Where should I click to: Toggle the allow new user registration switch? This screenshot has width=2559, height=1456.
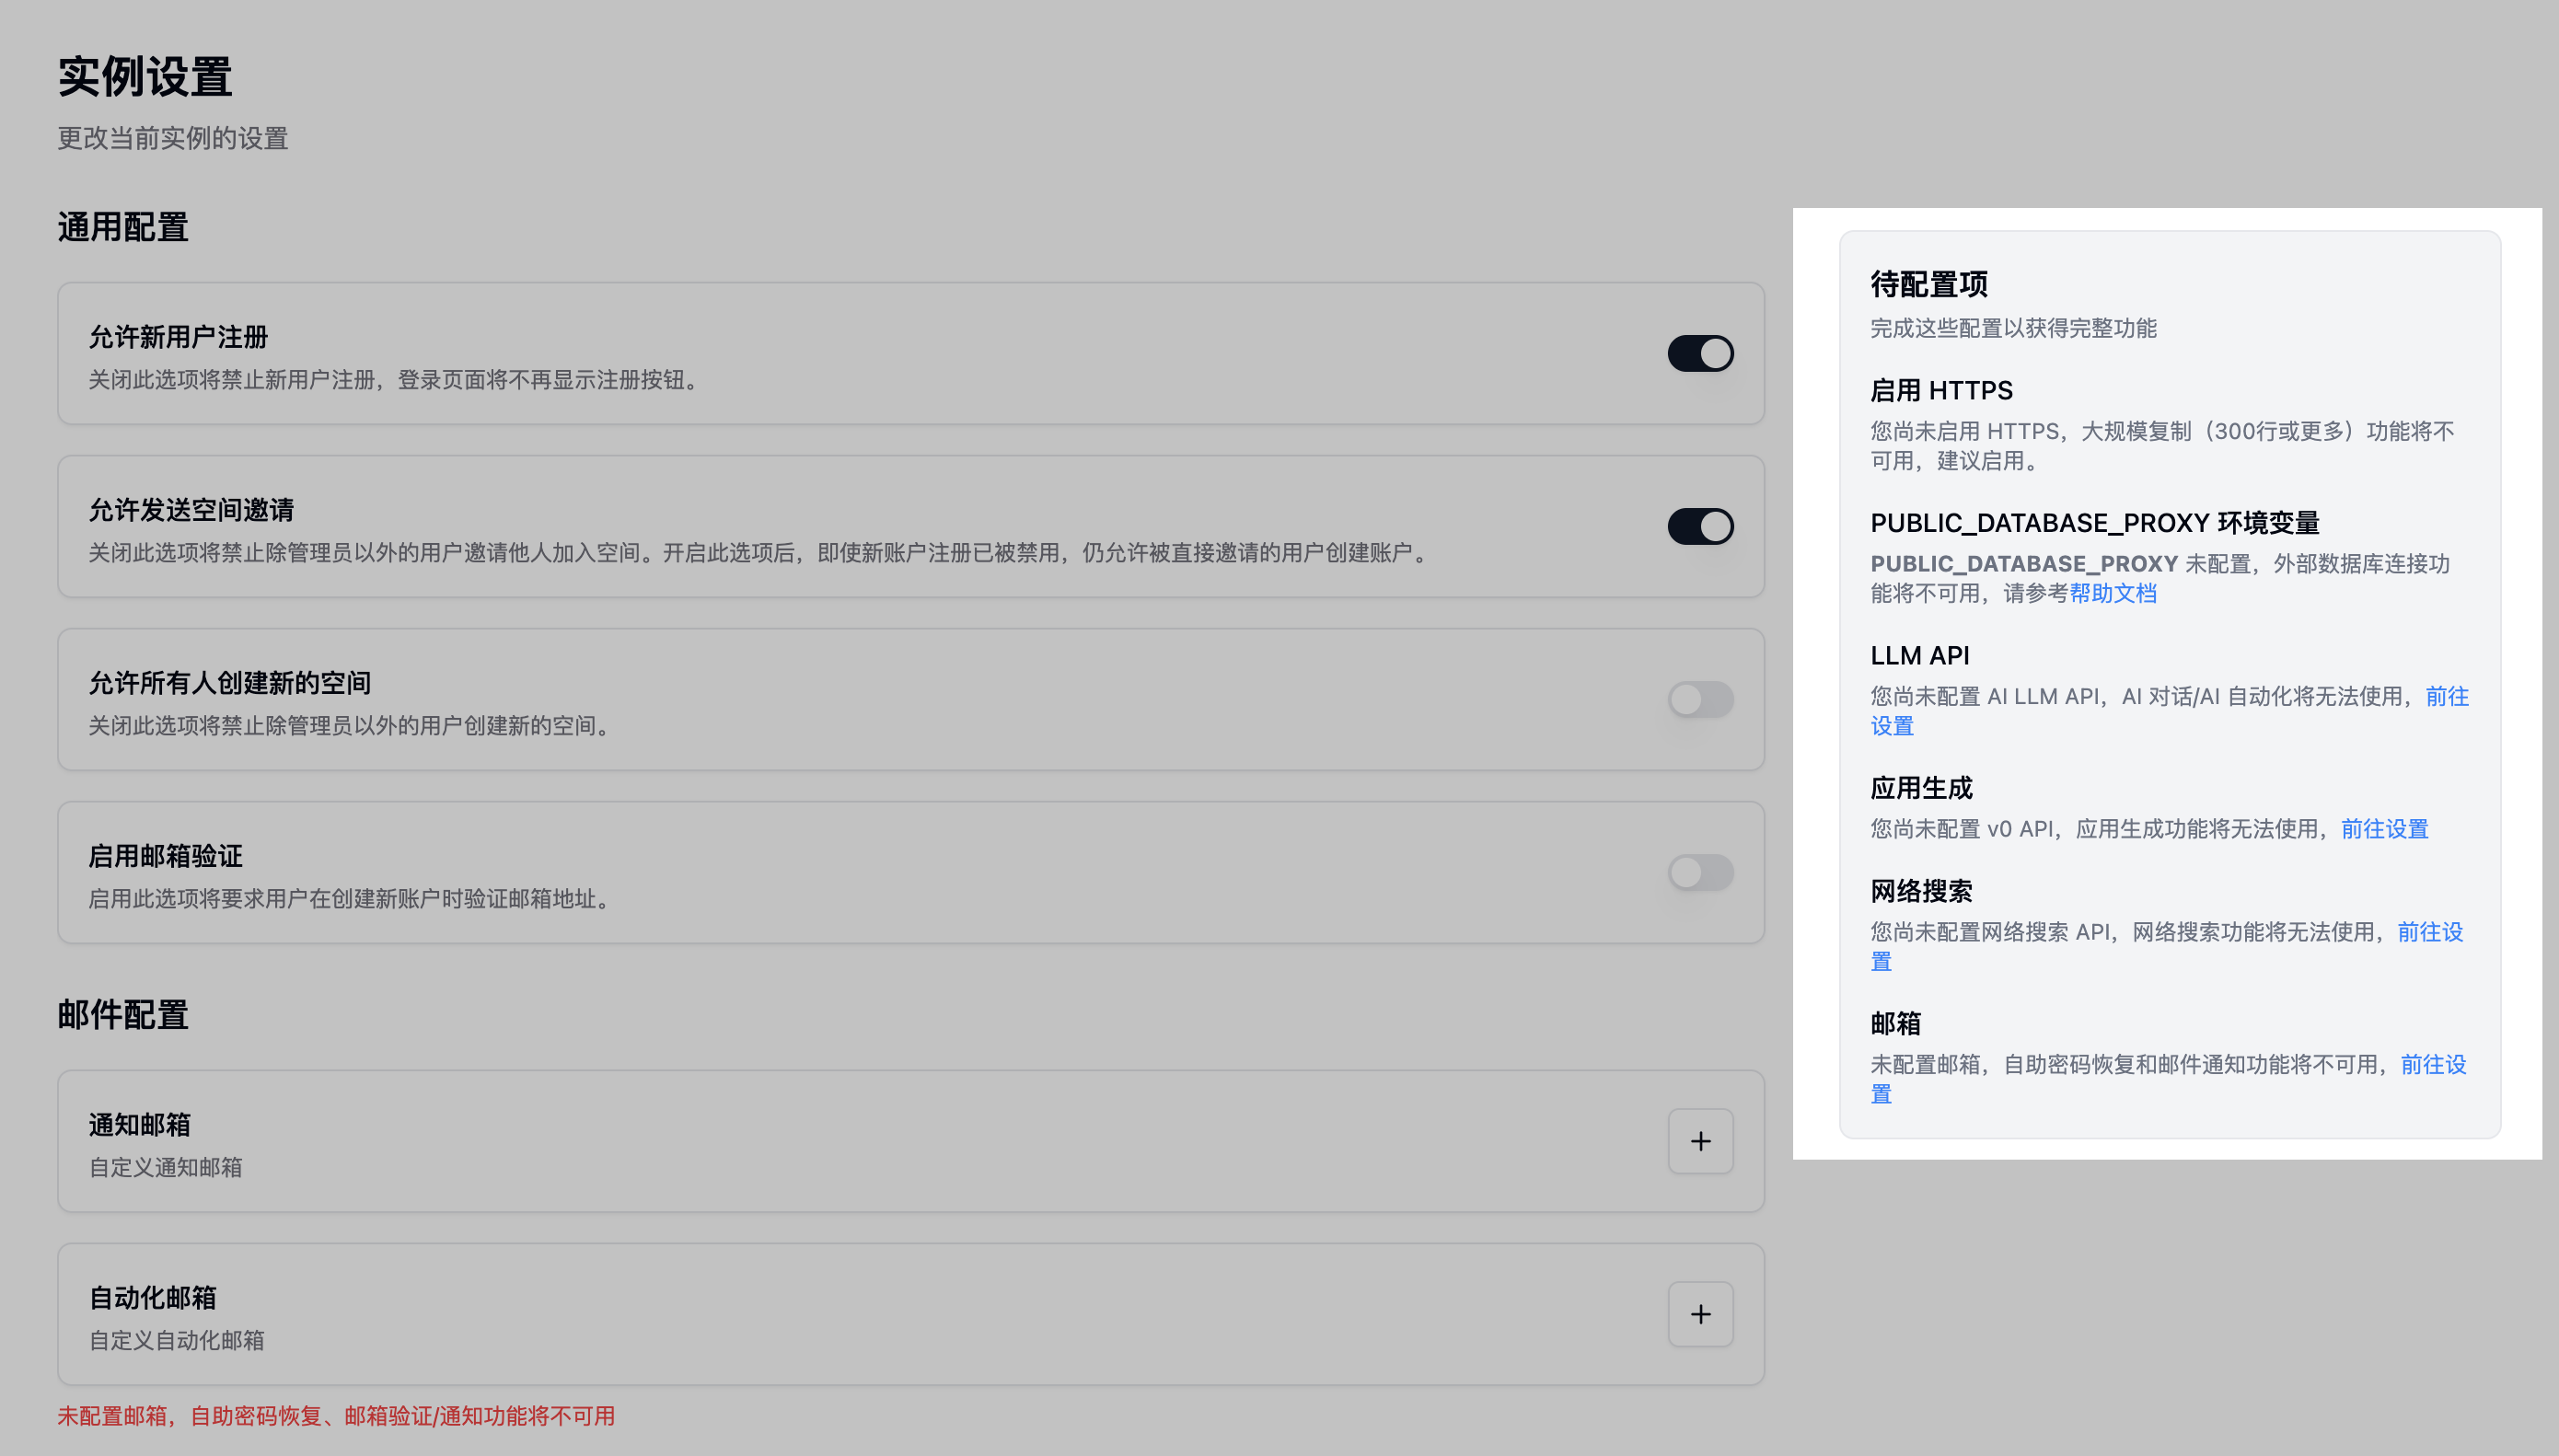click(x=1700, y=353)
